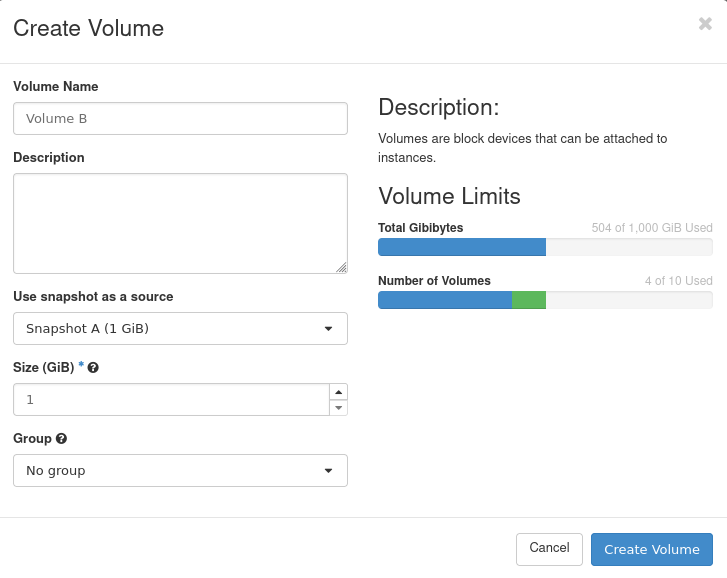Viewport: 727px width, 578px height.
Task: Click the "4 of 10 Used" text
Action: 678,281
